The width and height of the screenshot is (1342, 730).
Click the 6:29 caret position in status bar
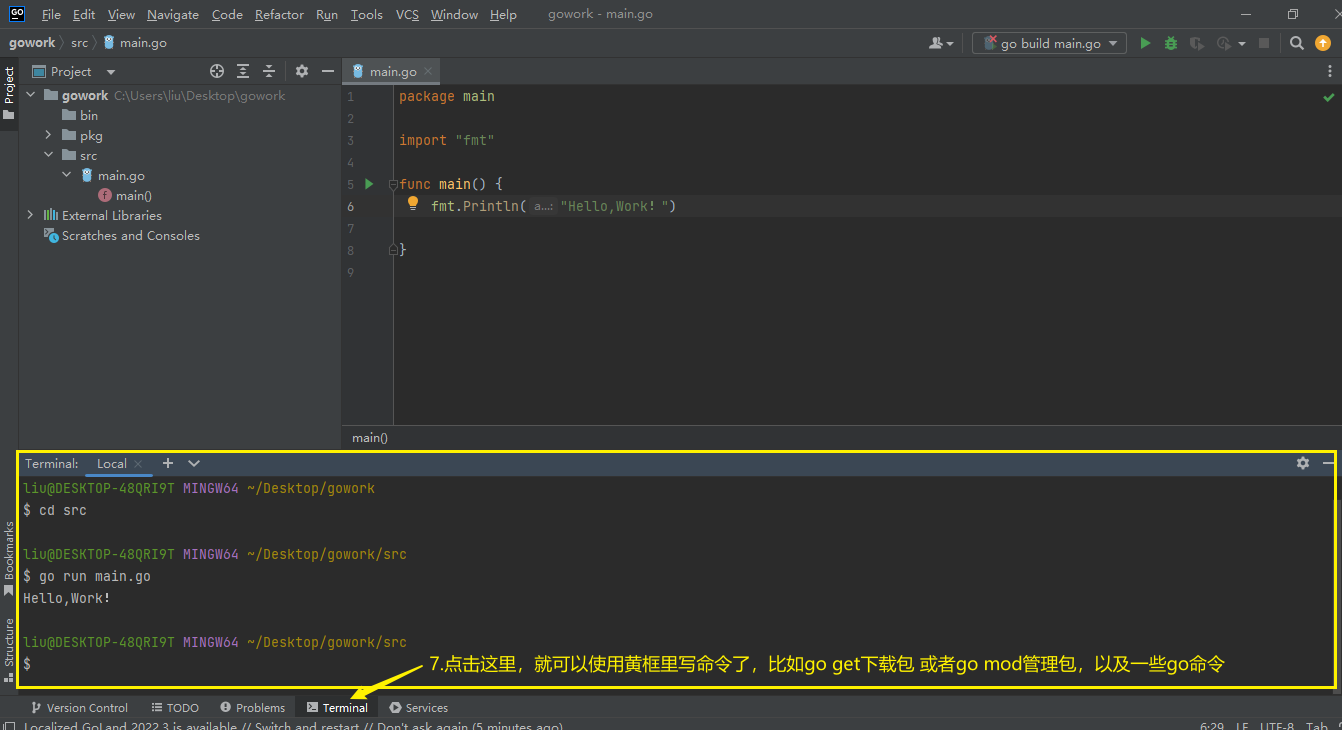point(1211,726)
